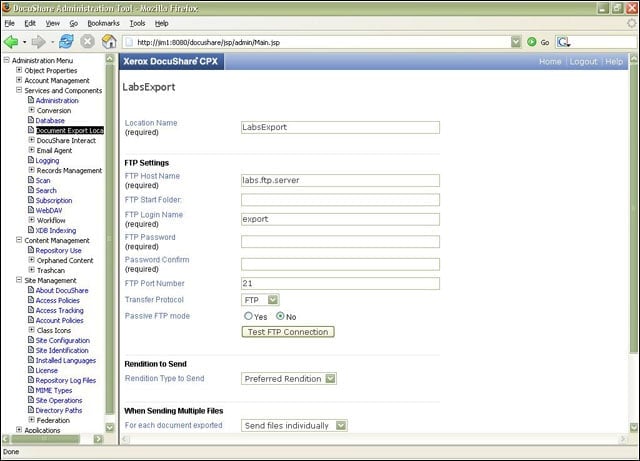Screen dimensions: 640x461
Task: Click the Home page icon
Action: click(109, 41)
